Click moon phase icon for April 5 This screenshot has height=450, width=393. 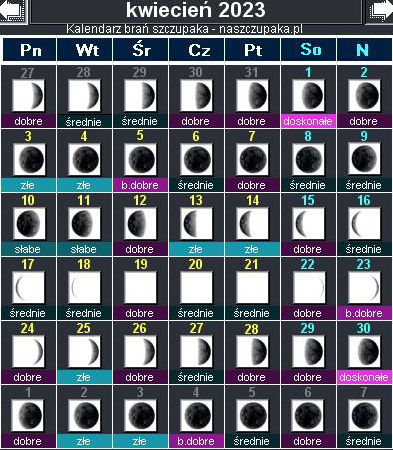140,159
